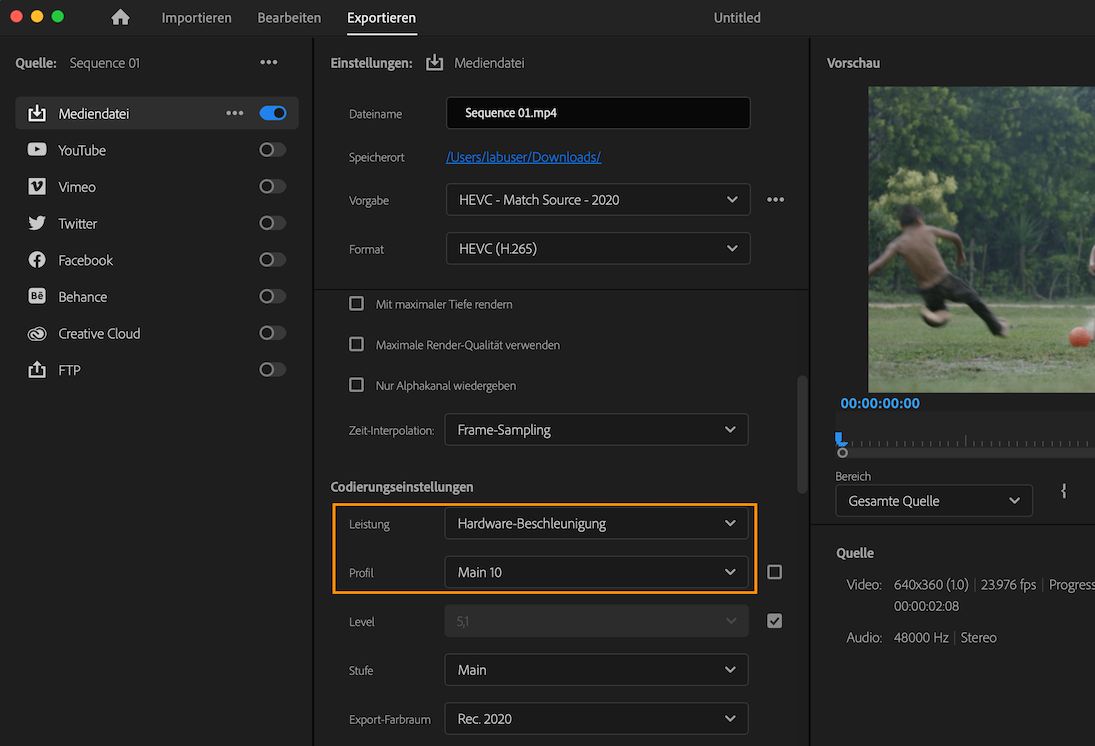1095x746 pixels.
Task: Enable the YouTube export toggle
Action: [x=272, y=150]
